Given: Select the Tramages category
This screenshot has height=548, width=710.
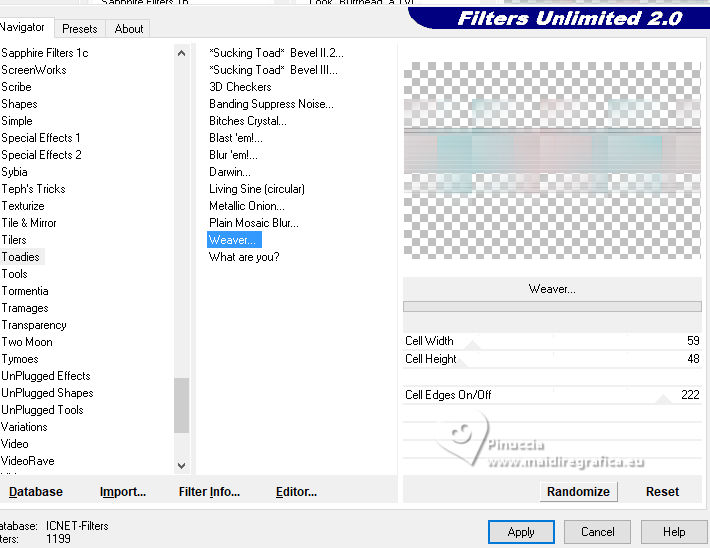Looking at the screenshot, I should pos(25,308).
